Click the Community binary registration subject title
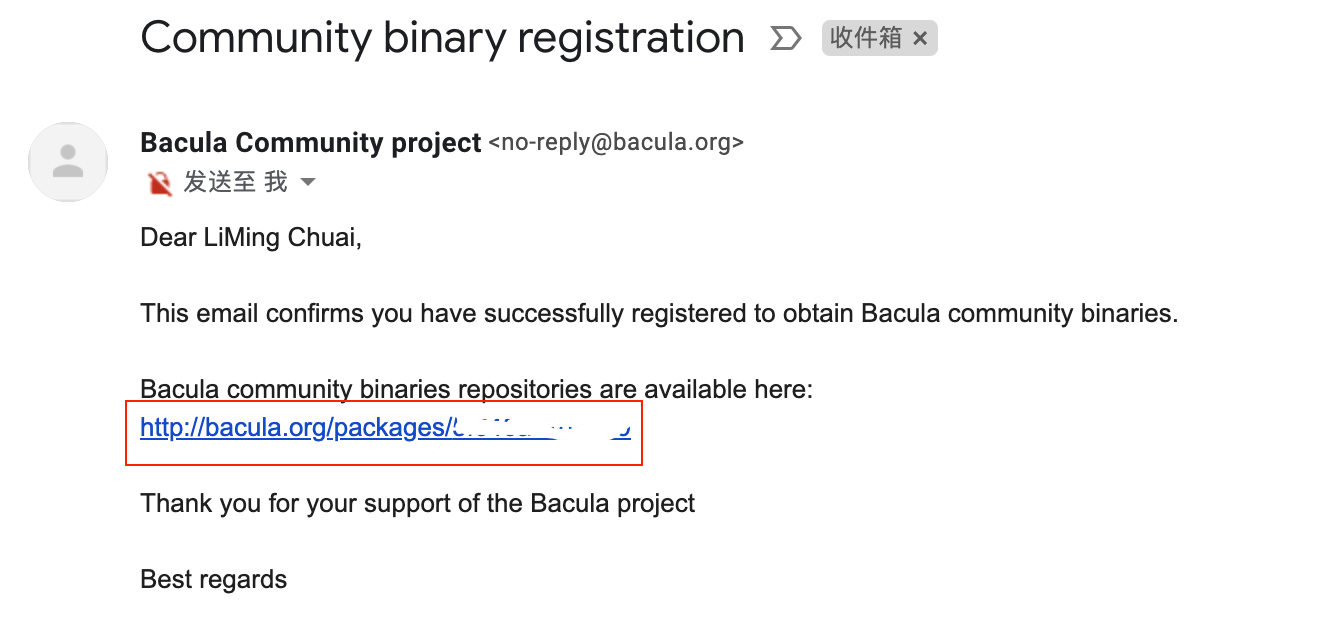 [442, 39]
